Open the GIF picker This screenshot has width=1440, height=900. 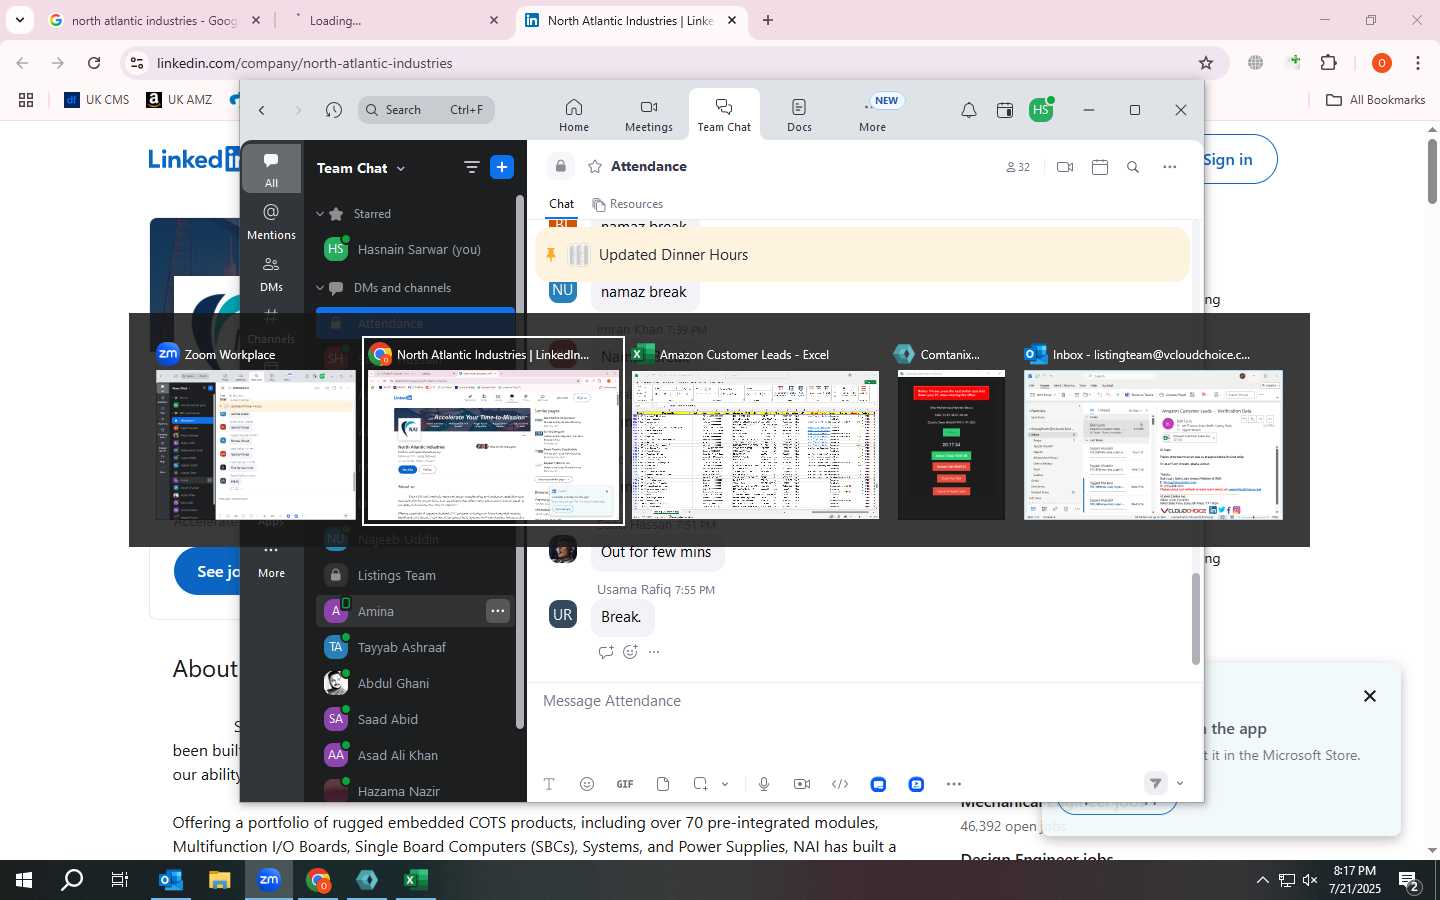(x=625, y=784)
